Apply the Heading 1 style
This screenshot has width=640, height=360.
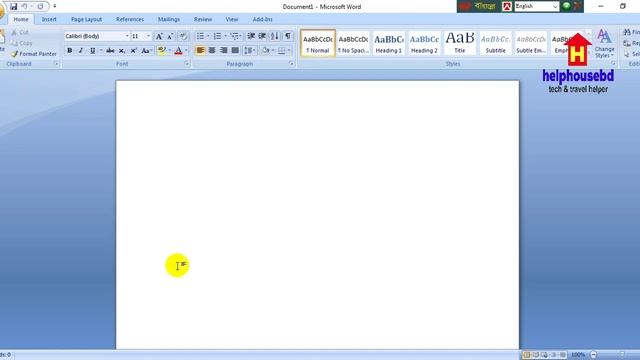tap(389, 43)
